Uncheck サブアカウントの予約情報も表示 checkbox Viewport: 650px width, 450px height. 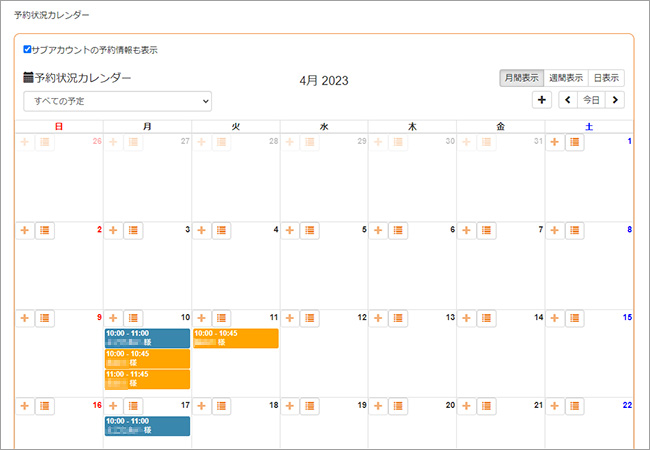click(28, 49)
